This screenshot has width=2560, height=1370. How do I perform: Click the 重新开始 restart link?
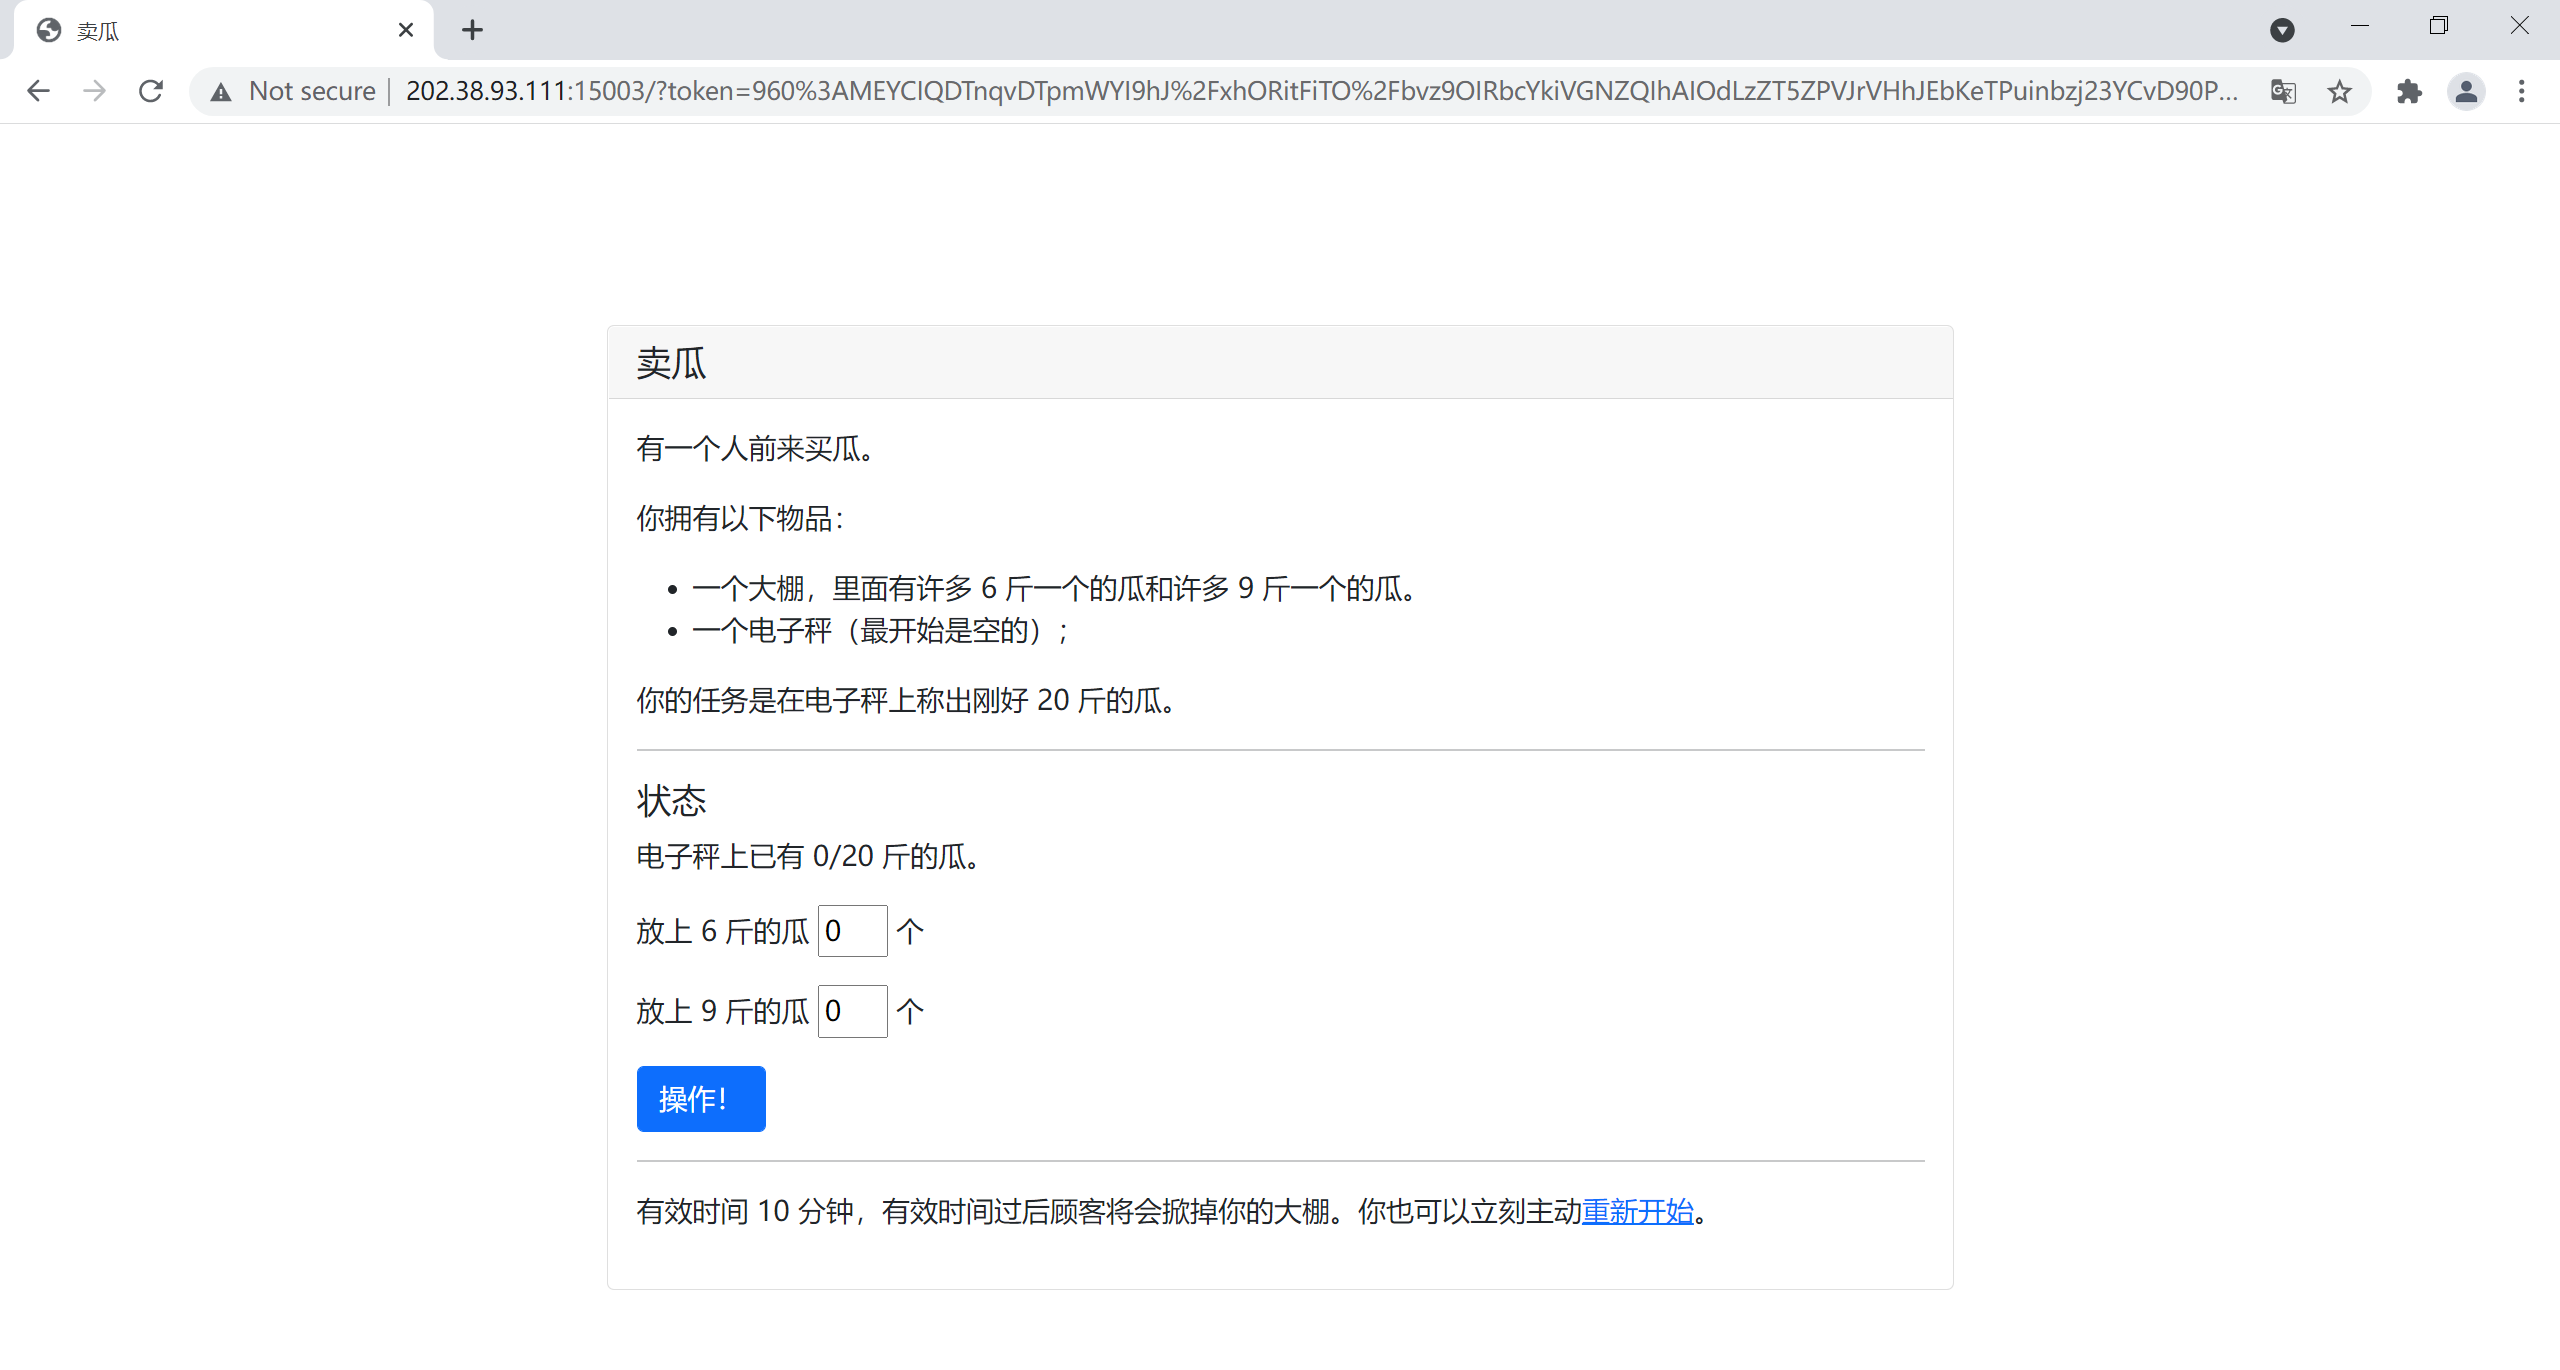pyautogui.click(x=1638, y=1211)
